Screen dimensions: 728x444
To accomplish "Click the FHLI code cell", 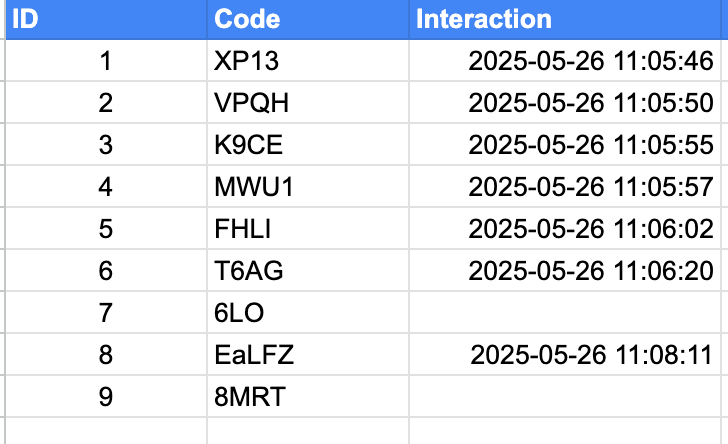I will pyautogui.click(x=308, y=229).
